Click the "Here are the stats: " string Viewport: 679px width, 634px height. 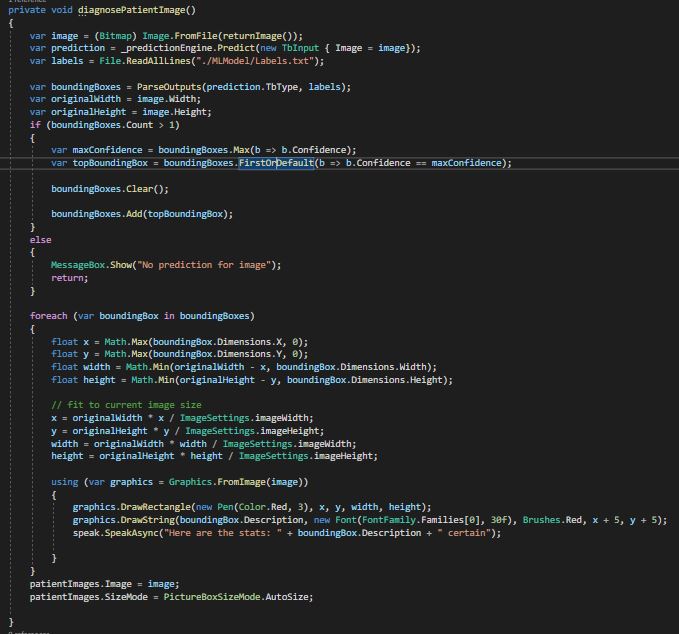pos(223,533)
